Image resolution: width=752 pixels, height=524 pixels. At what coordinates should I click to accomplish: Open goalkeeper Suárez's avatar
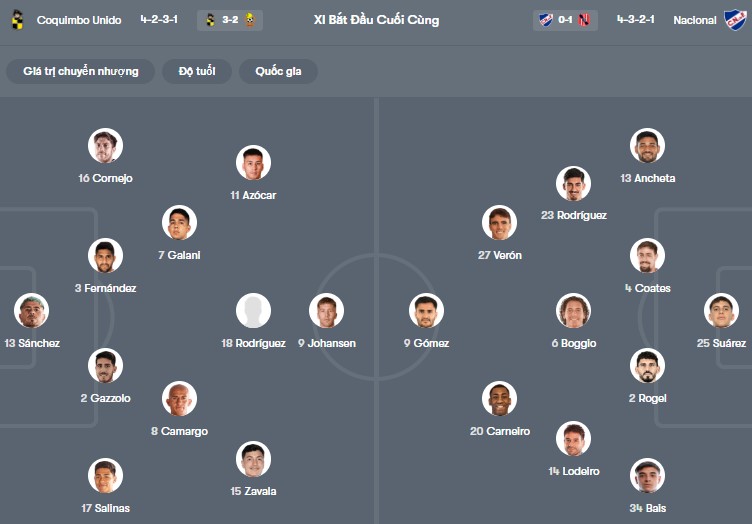[x=721, y=311]
